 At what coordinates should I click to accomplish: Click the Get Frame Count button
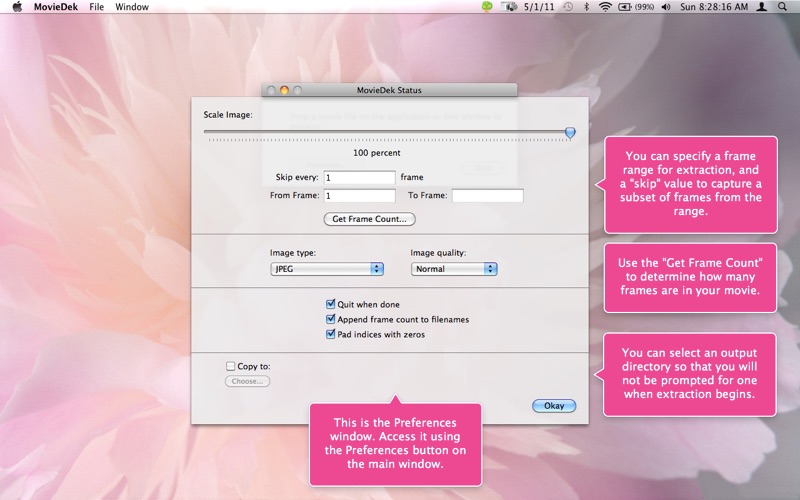point(369,219)
